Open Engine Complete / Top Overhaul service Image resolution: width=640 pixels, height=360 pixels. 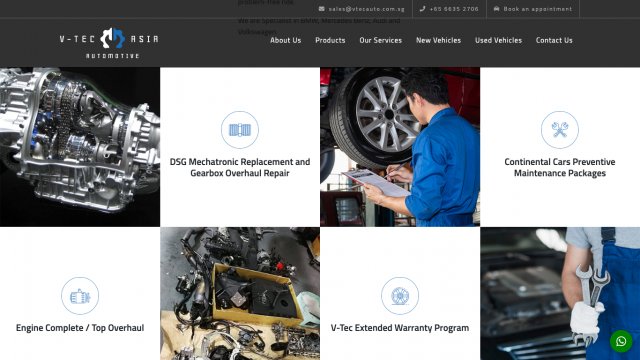pyautogui.click(x=80, y=328)
